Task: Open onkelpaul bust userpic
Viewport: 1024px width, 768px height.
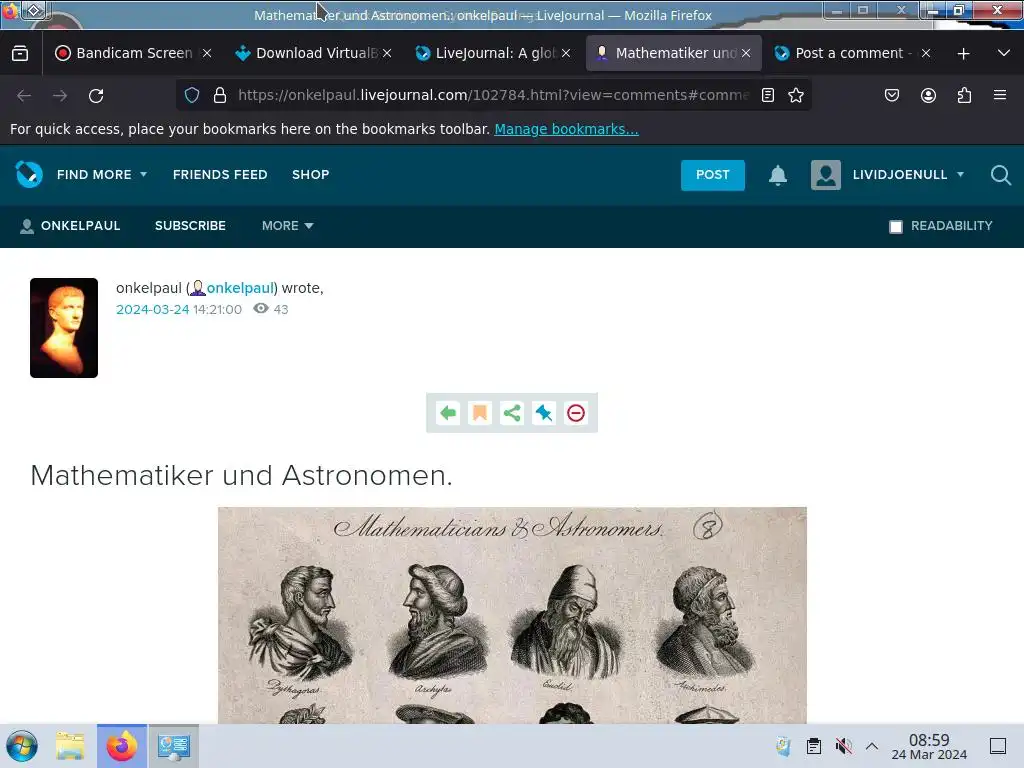Action: 64,328
